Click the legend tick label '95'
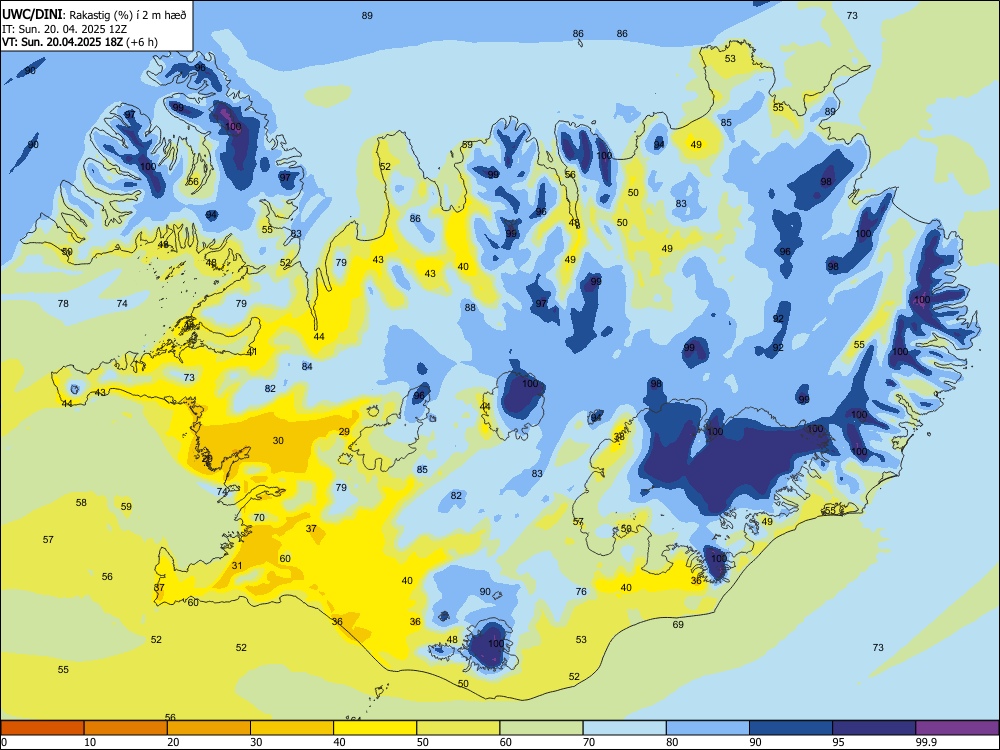 click(x=838, y=742)
